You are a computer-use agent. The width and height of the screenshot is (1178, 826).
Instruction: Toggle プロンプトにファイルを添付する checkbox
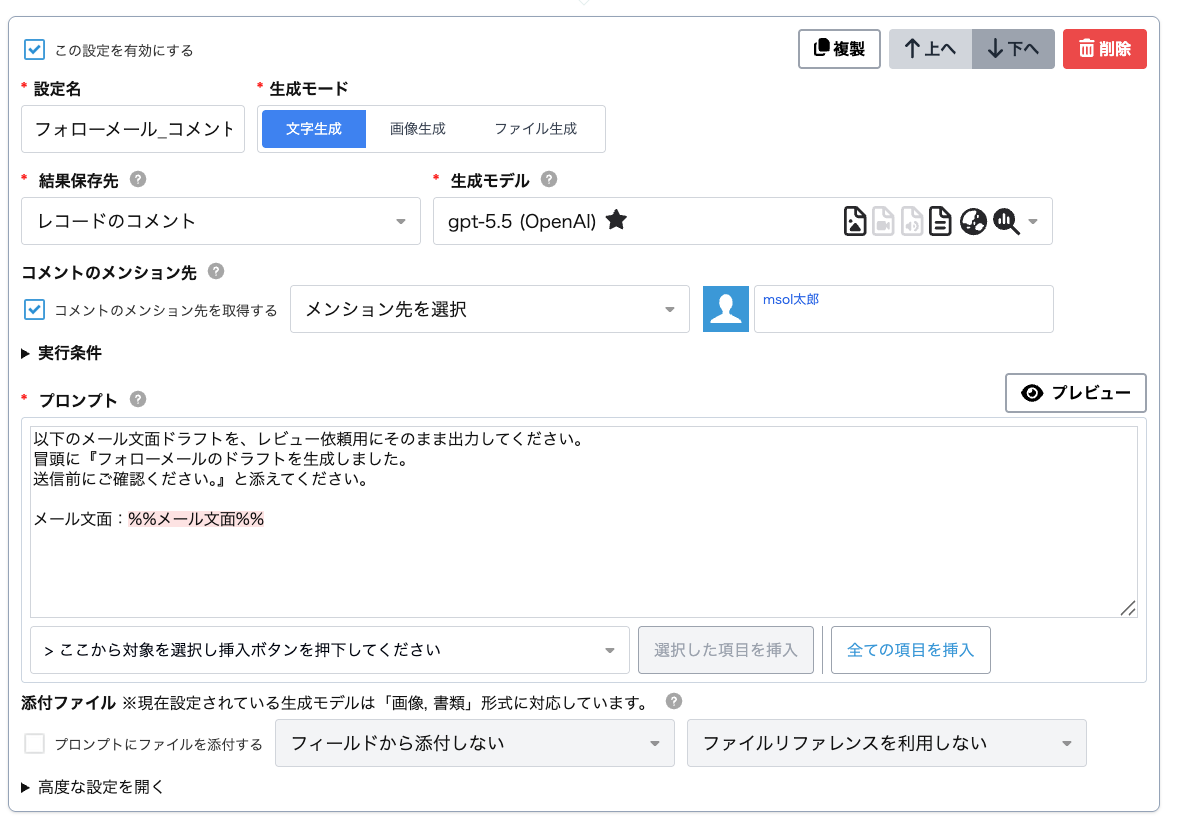[35, 743]
